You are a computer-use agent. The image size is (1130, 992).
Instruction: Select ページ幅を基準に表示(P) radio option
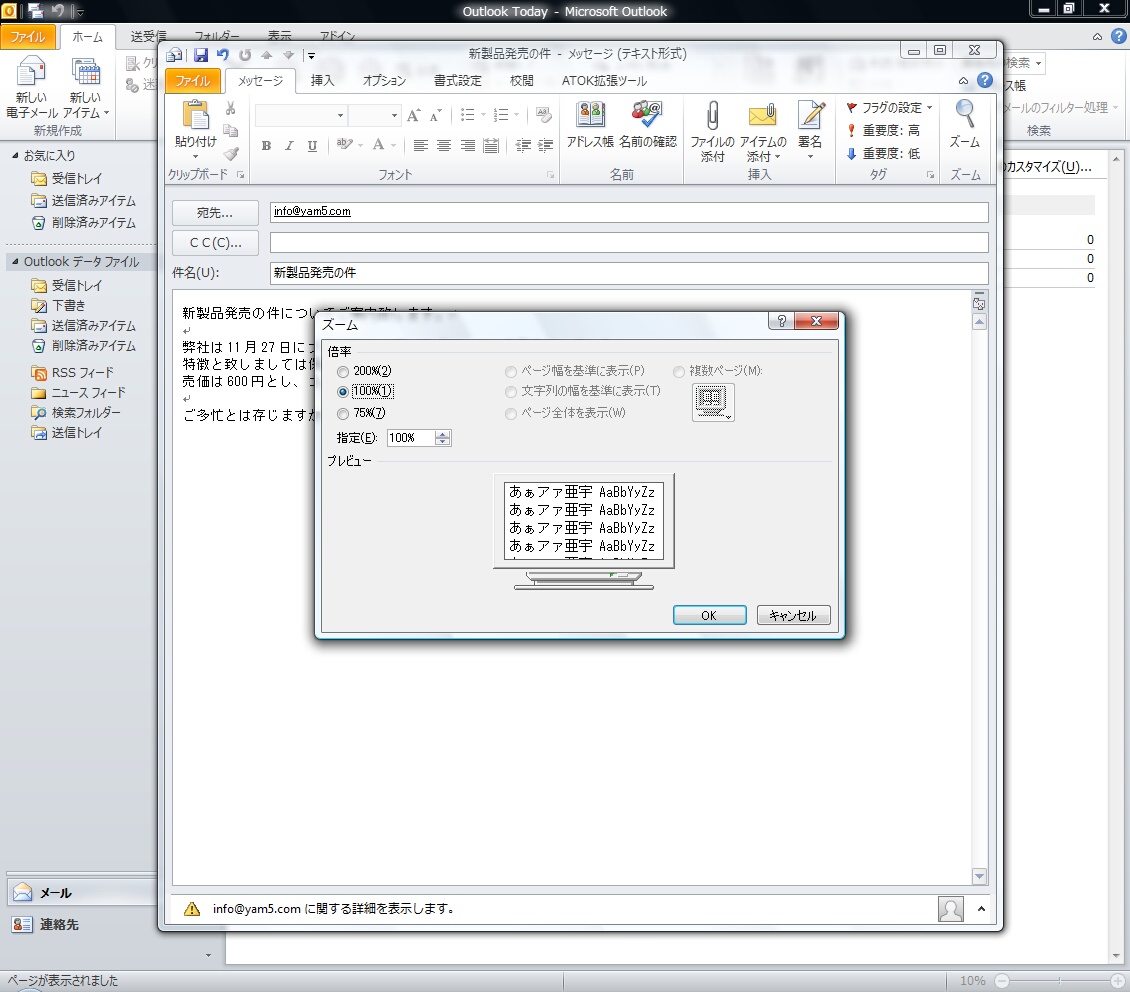point(511,372)
